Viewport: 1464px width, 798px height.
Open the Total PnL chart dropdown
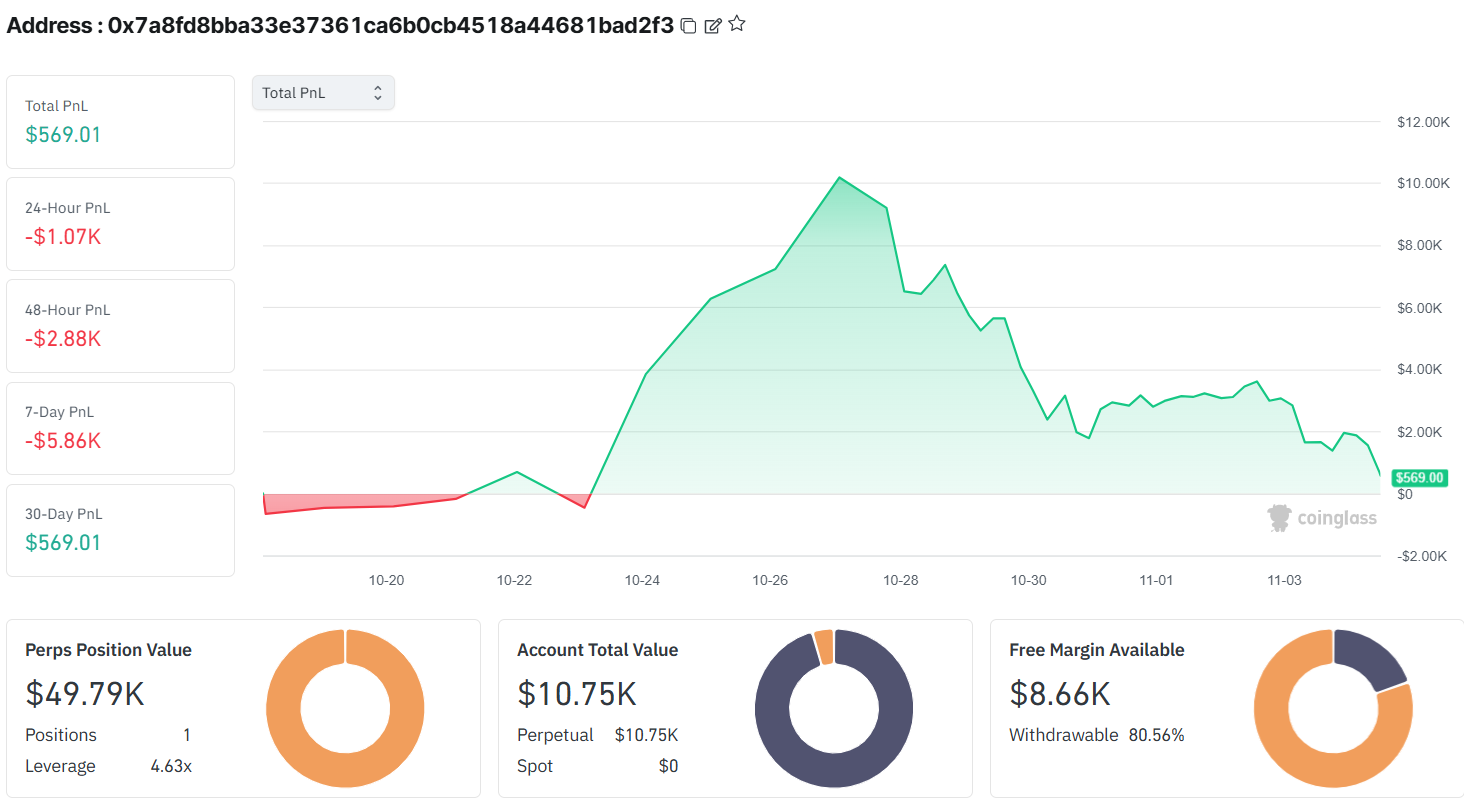pos(323,93)
